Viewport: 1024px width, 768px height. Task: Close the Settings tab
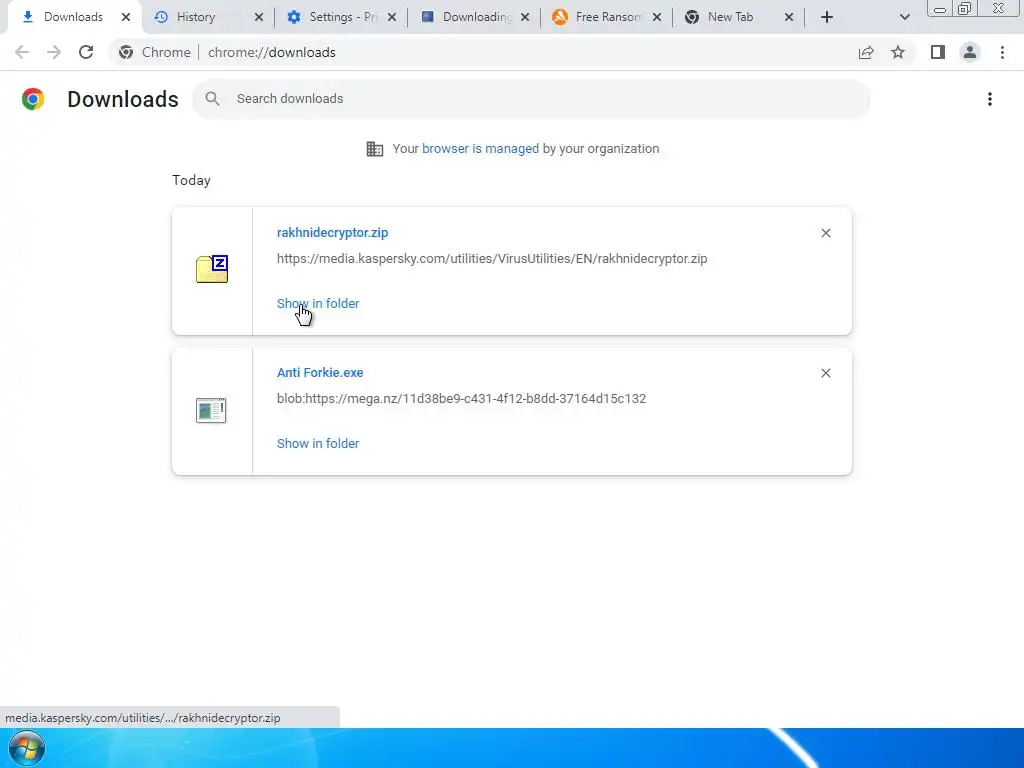392,17
